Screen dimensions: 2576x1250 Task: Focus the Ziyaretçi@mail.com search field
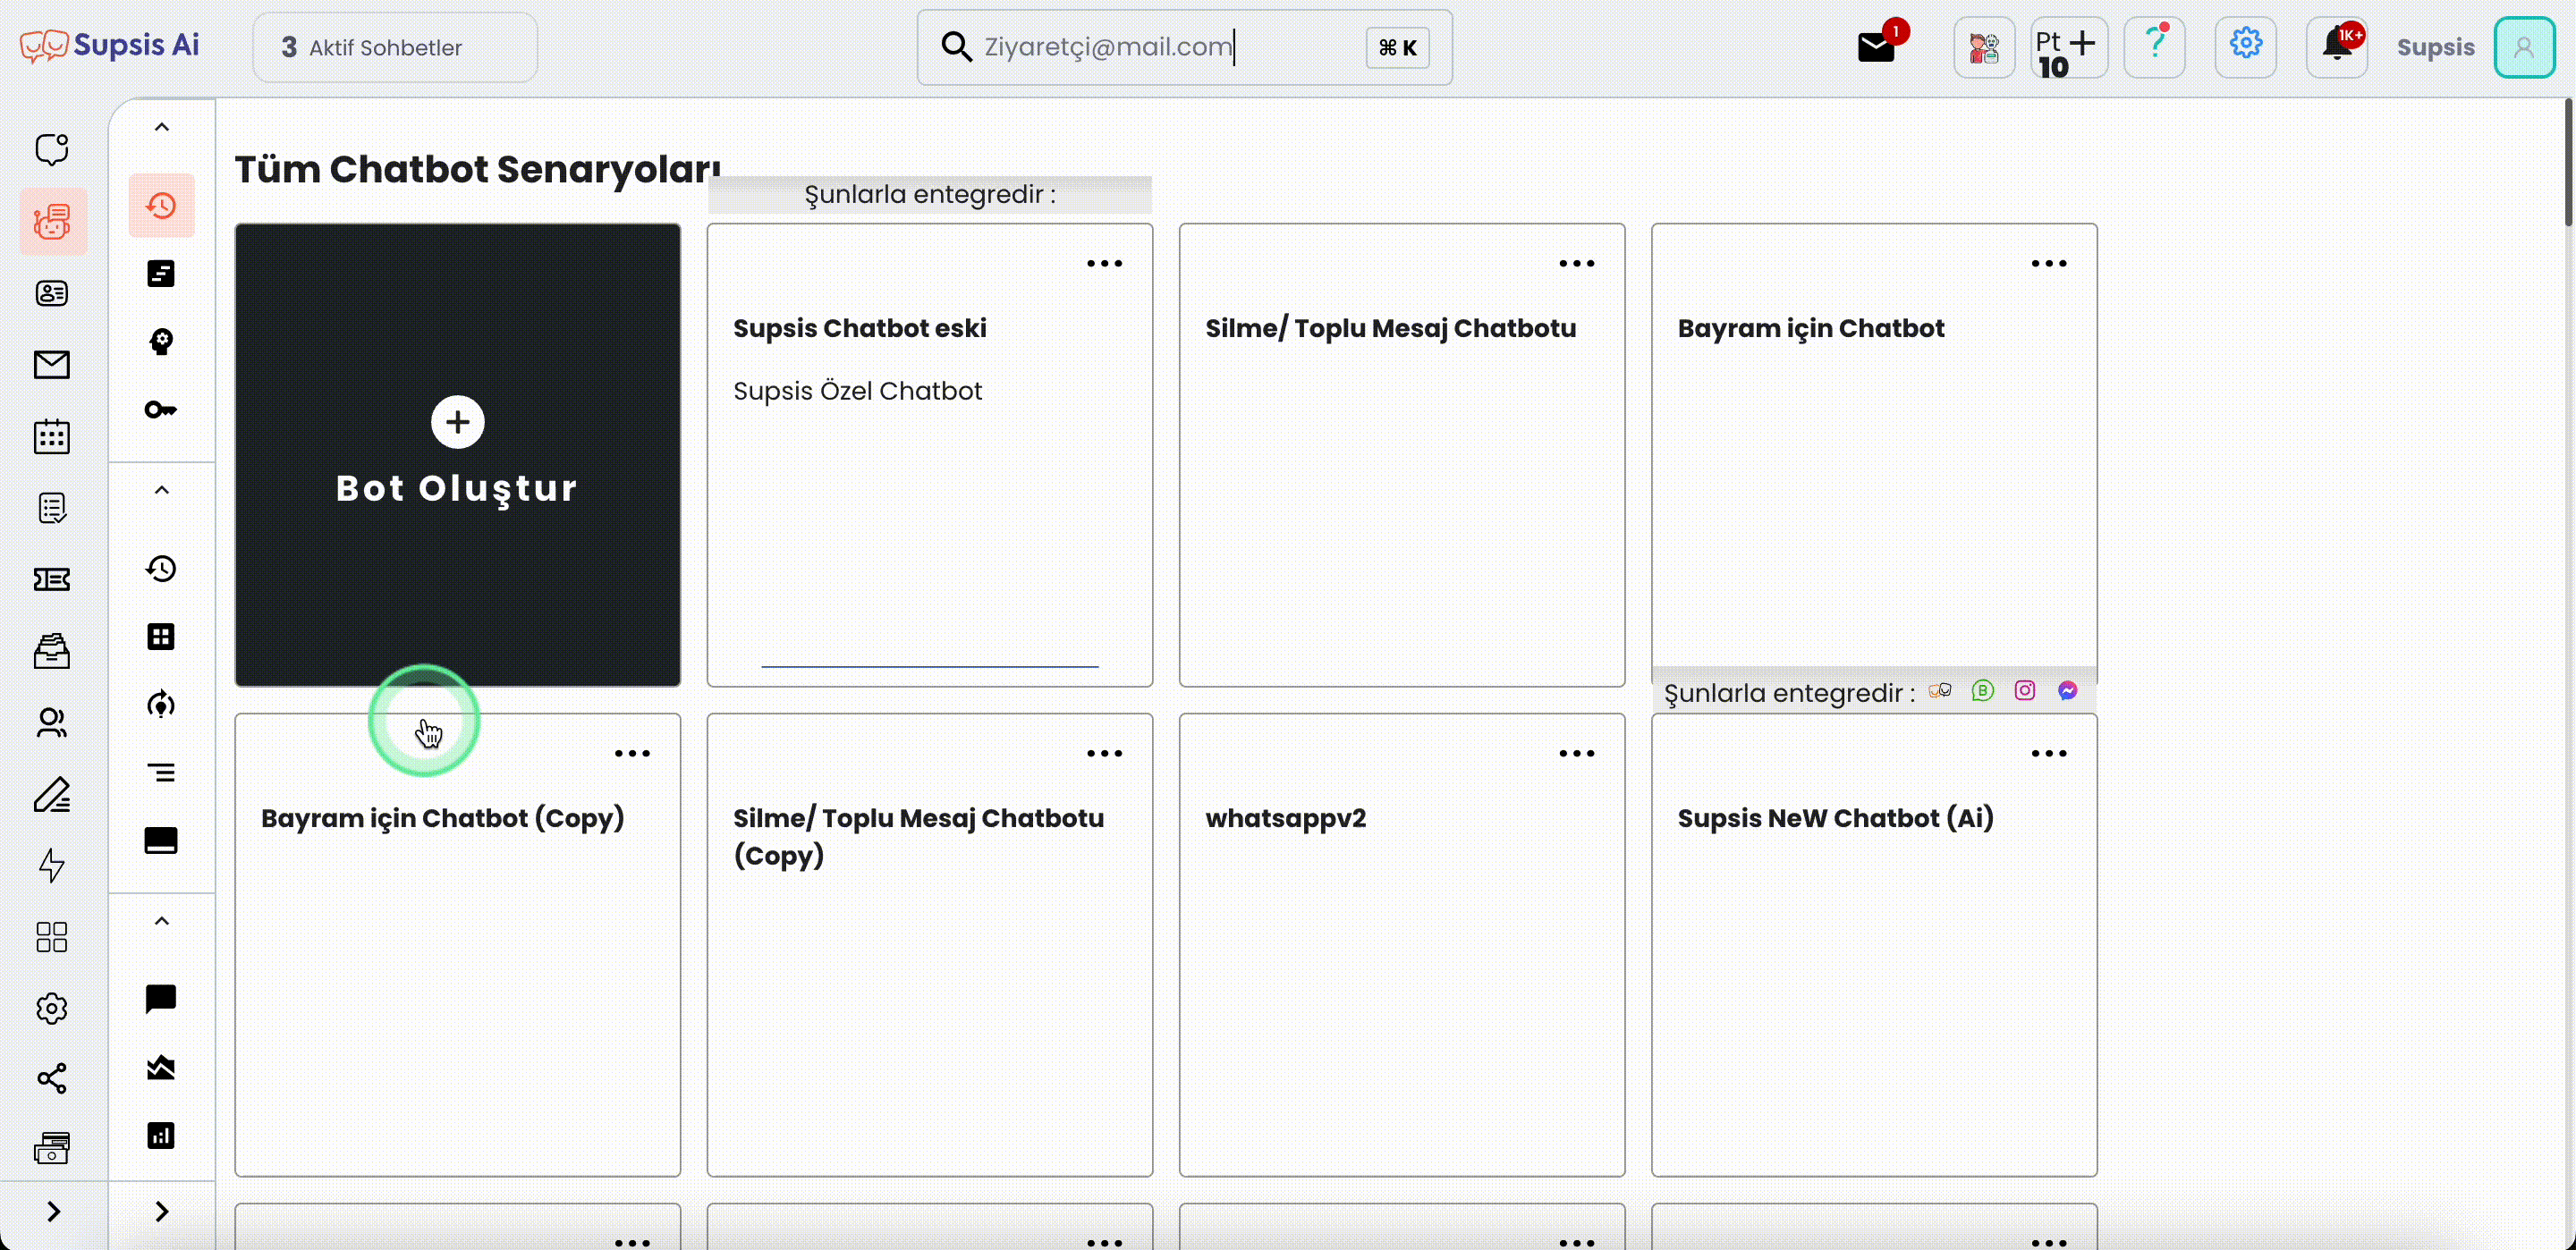coord(1184,47)
